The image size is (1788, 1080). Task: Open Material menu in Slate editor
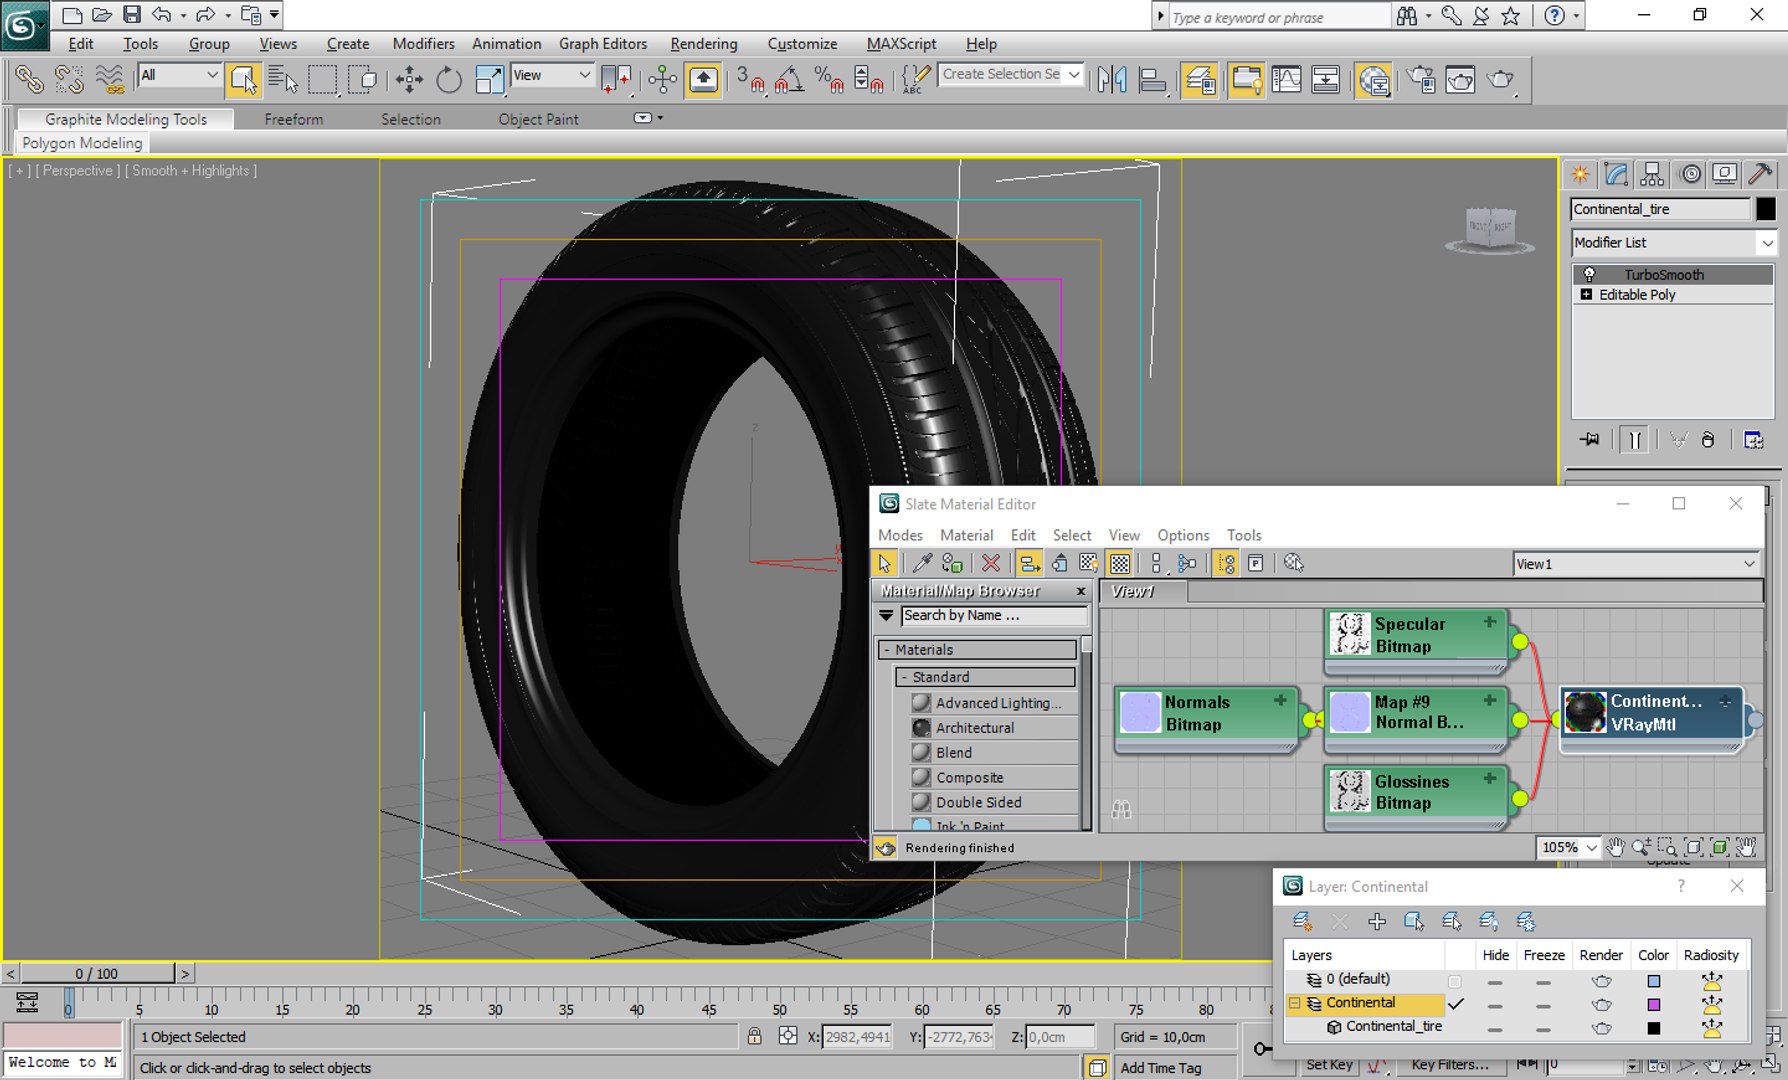pyautogui.click(x=966, y=535)
